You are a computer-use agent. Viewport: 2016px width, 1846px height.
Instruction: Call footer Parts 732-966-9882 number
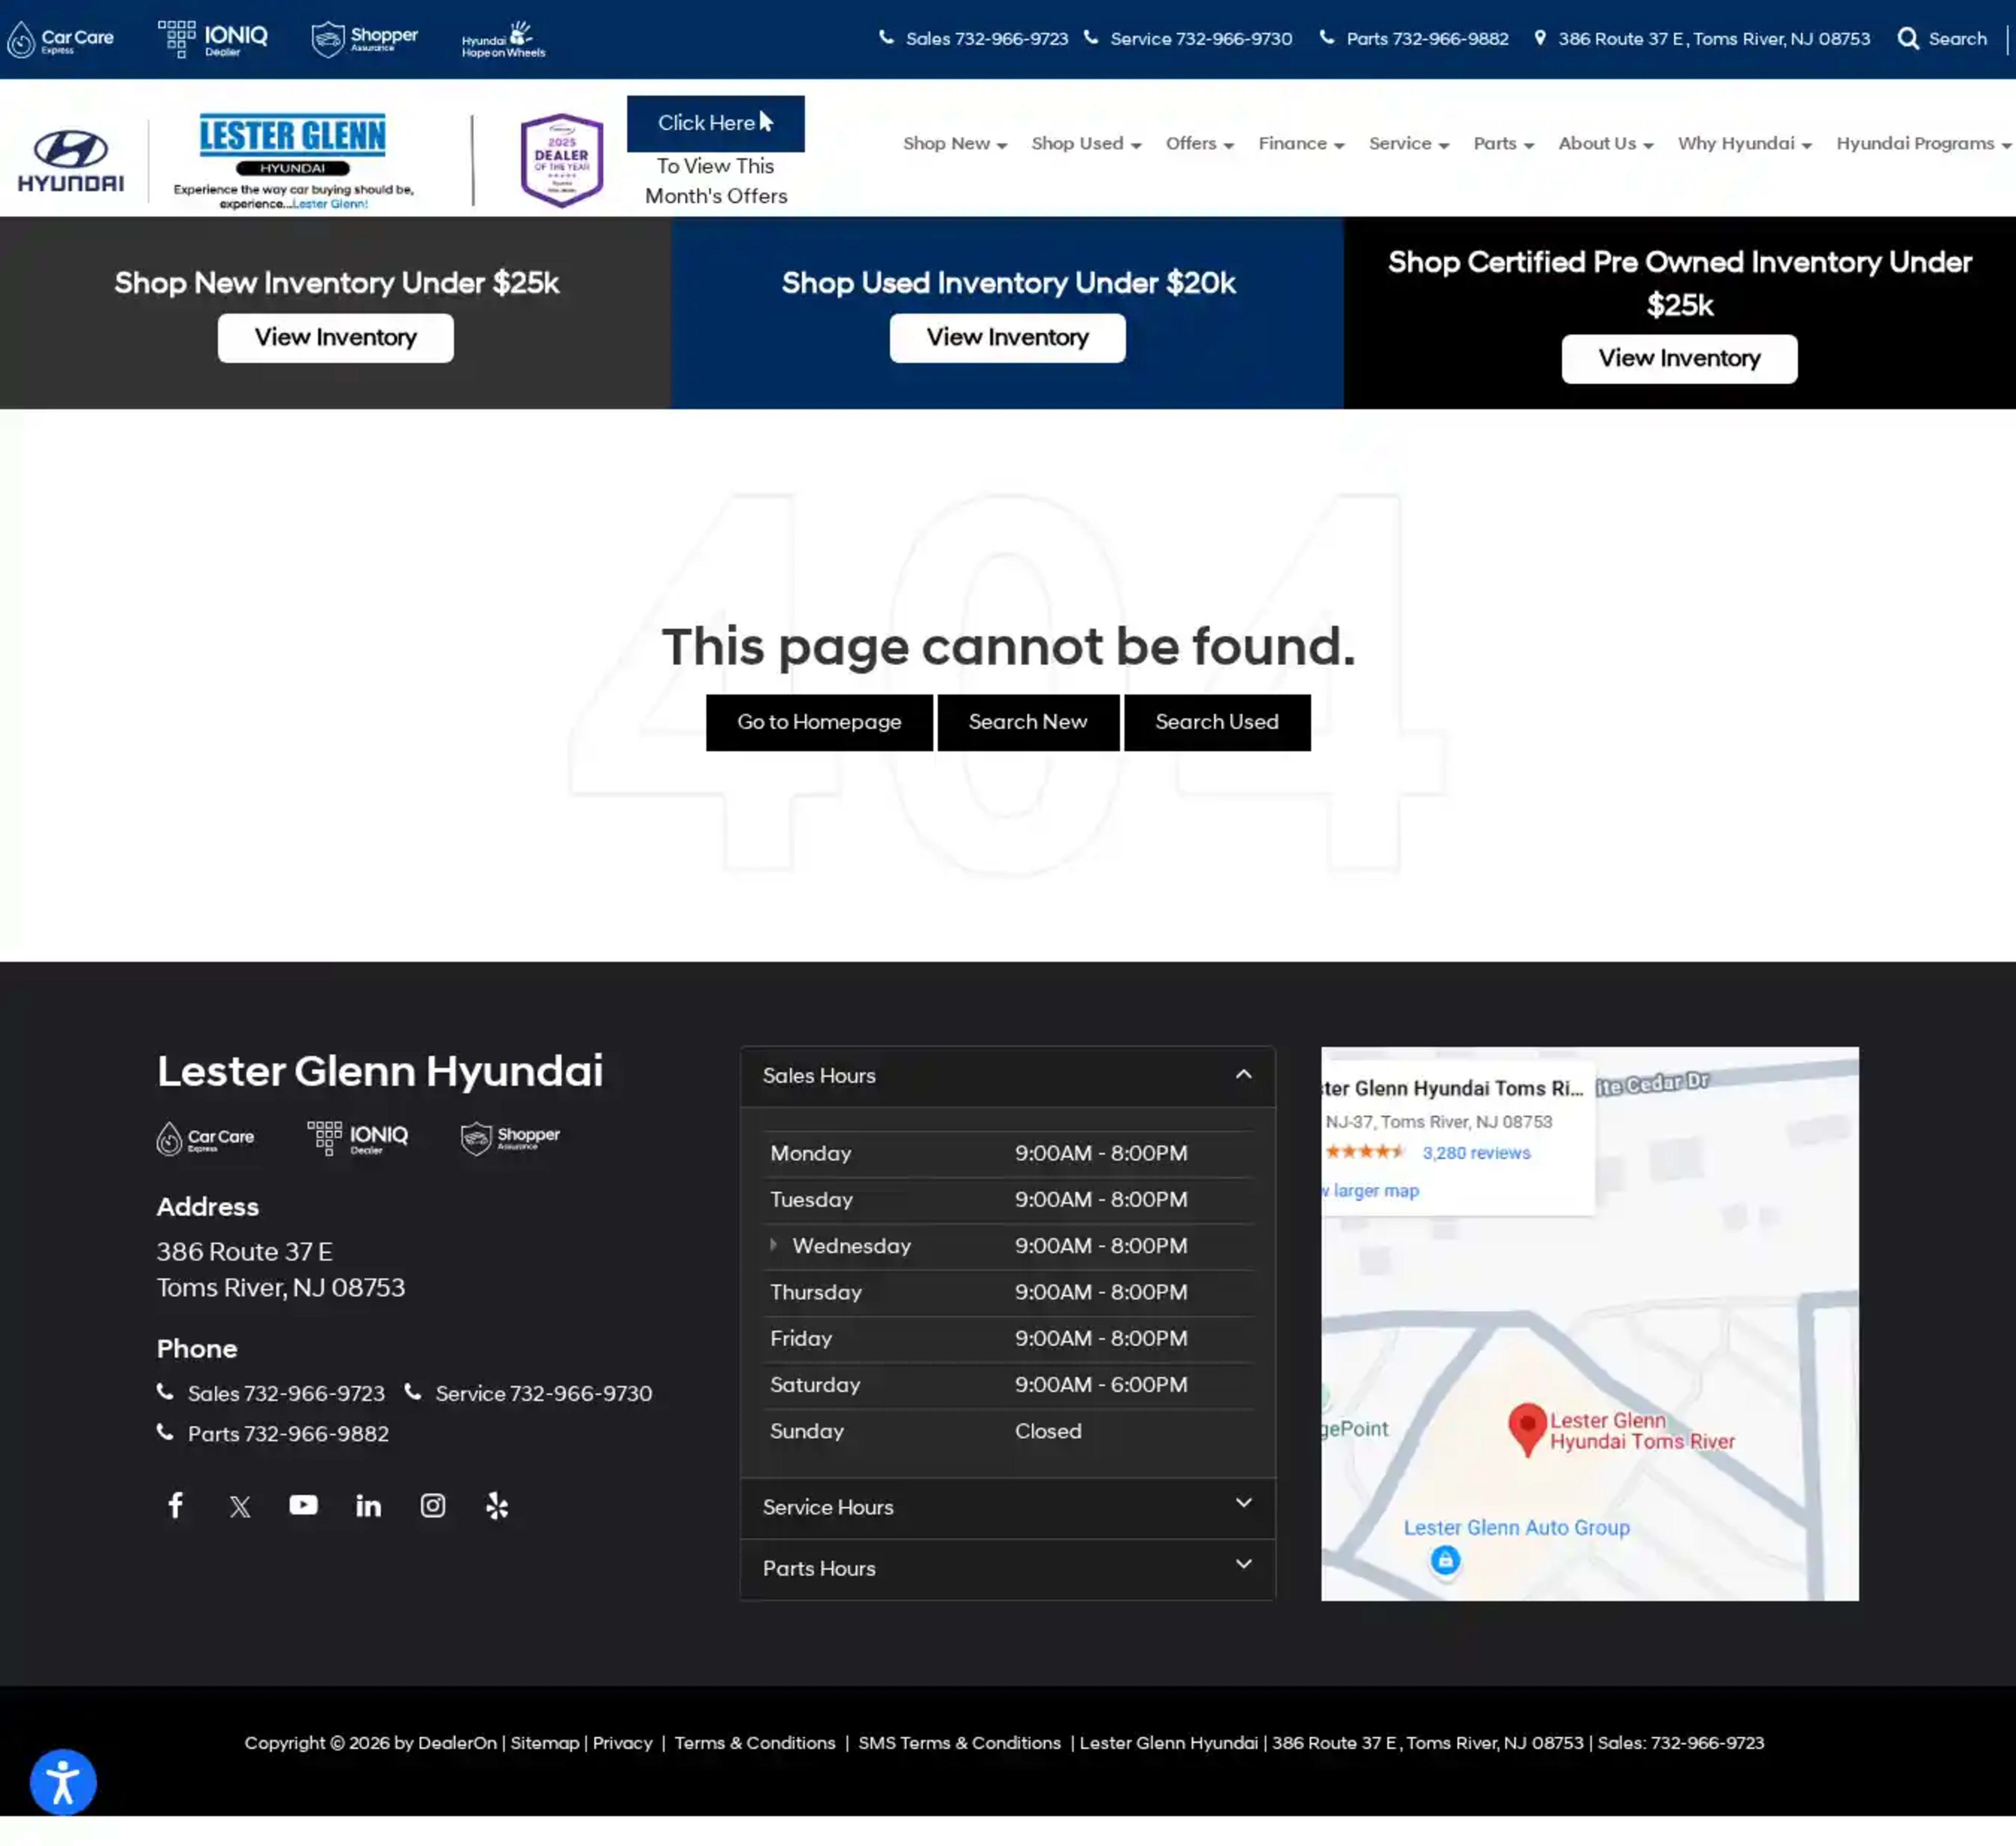point(273,1434)
